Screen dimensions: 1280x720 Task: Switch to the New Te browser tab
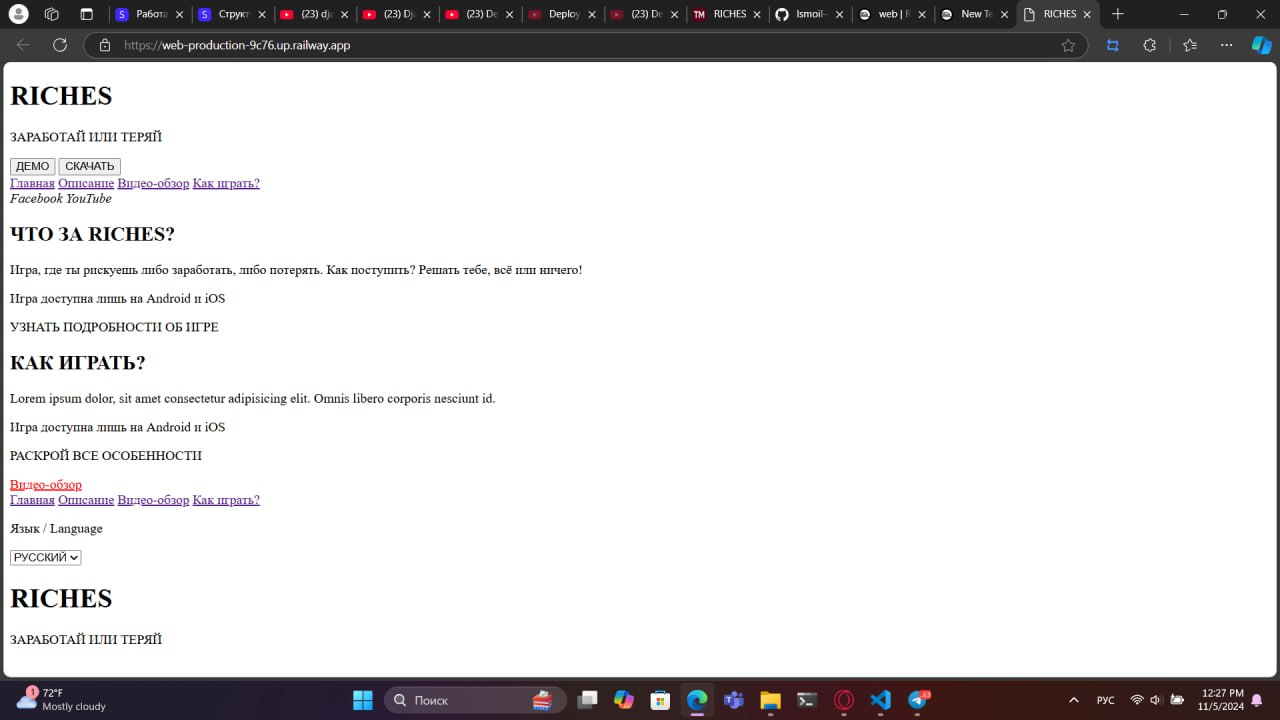[x=973, y=14]
